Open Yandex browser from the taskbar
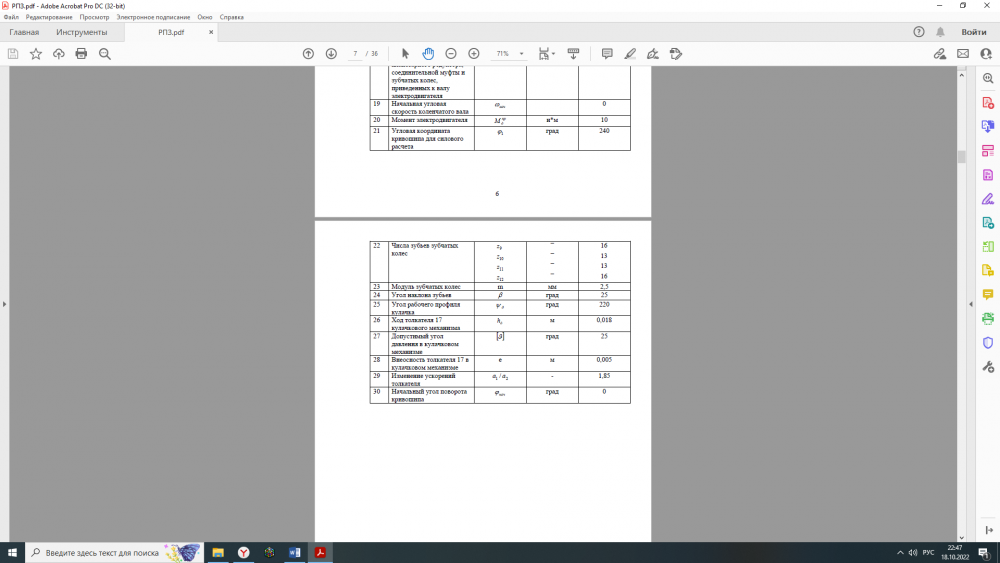The image size is (1000, 563). click(244, 553)
